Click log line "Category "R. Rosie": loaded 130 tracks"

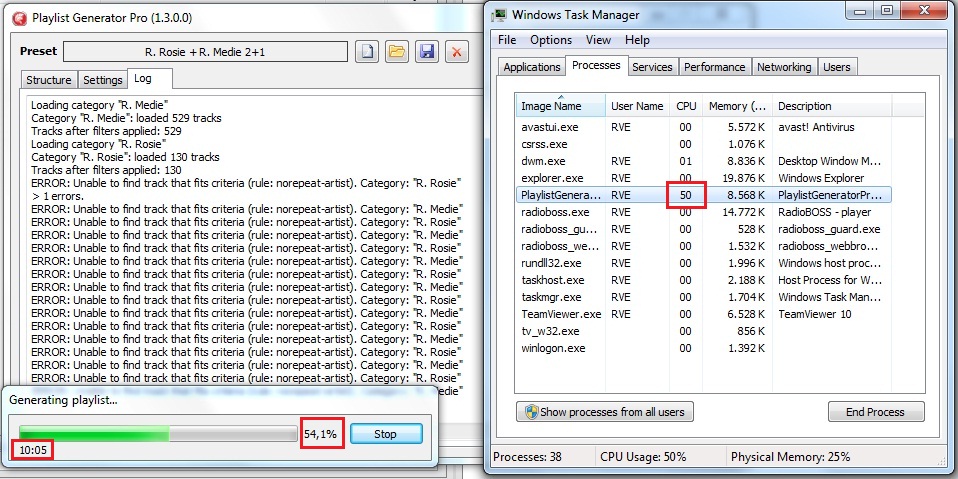click(125, 157)
